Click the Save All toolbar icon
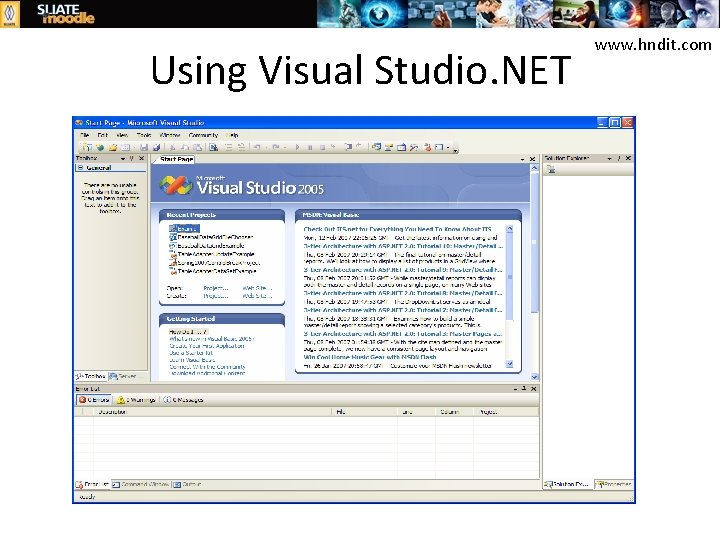The height and width of the screenshot is (540, 720). pos(156,147)
